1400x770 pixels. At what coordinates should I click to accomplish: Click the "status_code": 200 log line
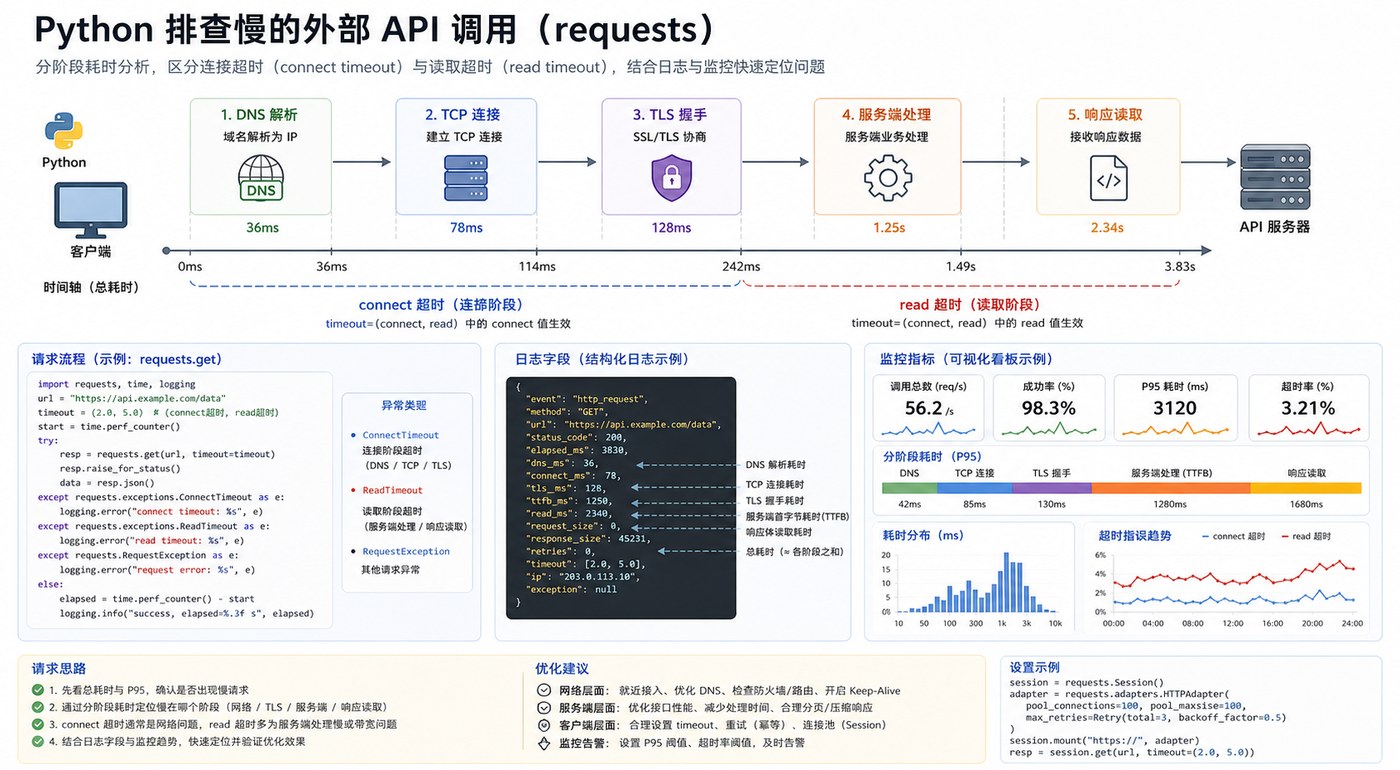[x=577, y=437]
